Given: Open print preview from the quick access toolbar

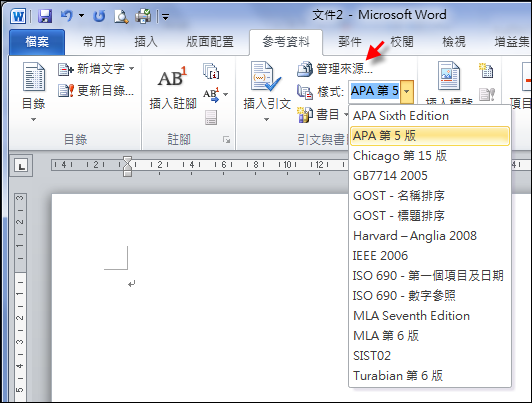Looking at the screenshot, I should click(x=121, y=16).
